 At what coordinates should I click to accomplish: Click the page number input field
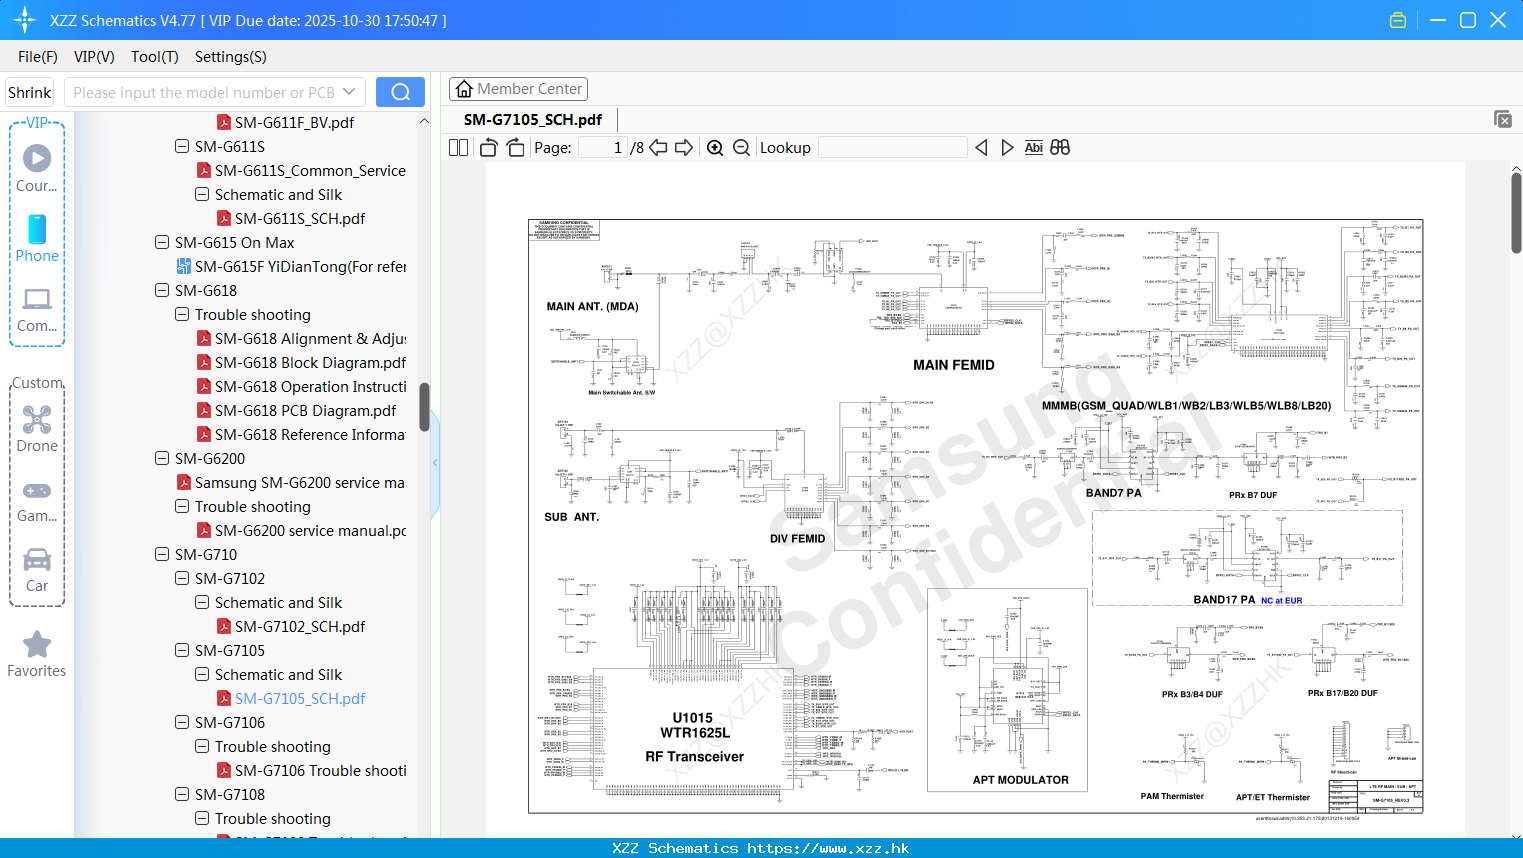tap(602, 147)
